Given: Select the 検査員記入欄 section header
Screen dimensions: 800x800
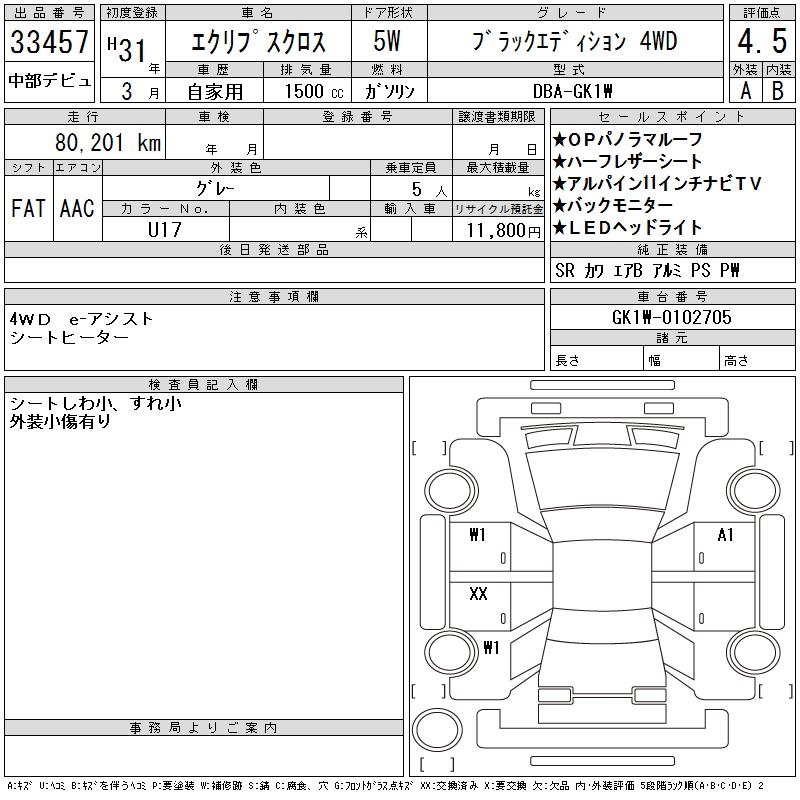Looking at the screenshot, I should 204,384.
